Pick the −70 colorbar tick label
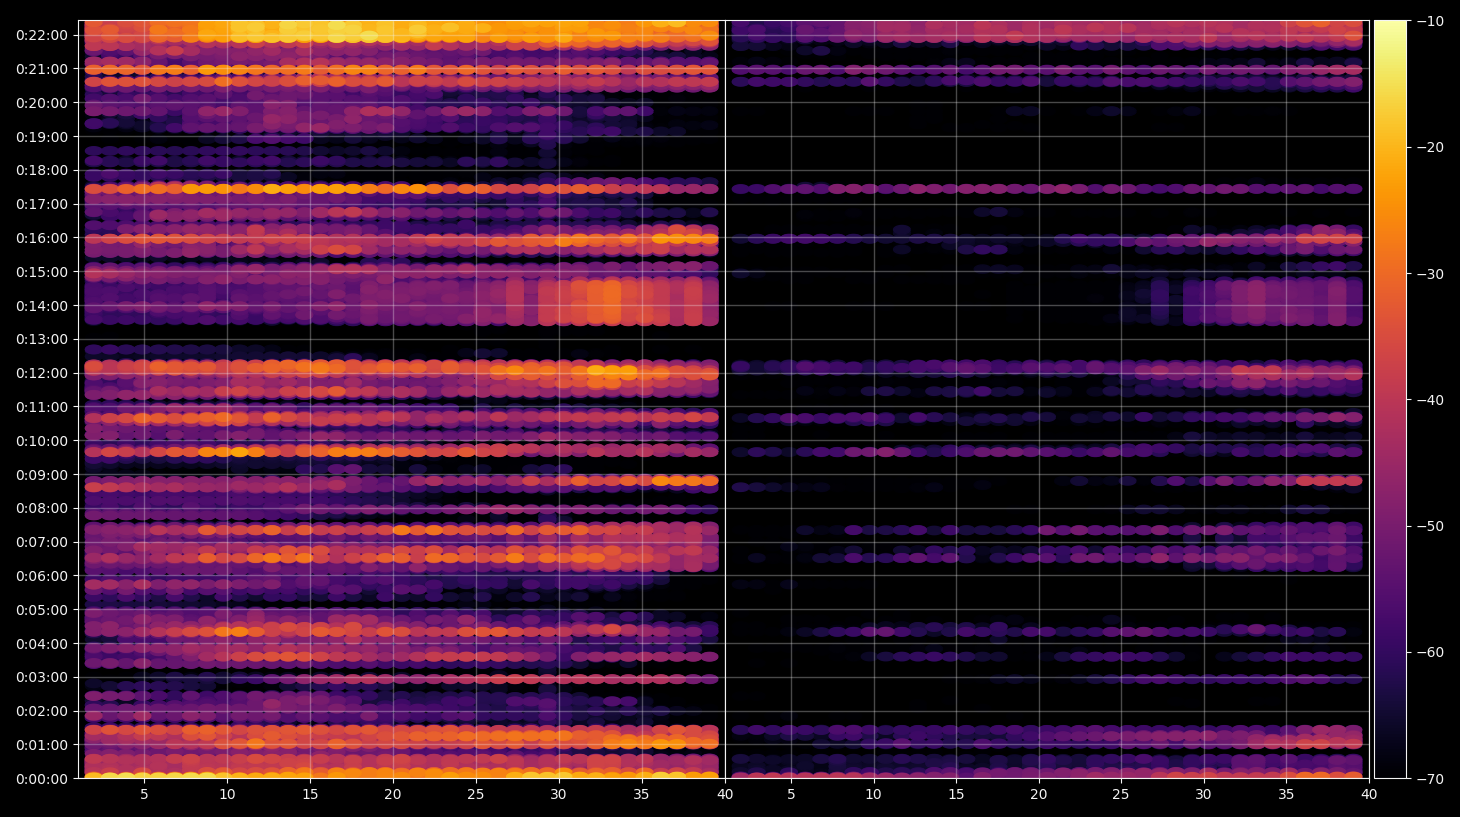Viewport: 1460px width, 817px height. [x=1431, y=778]
